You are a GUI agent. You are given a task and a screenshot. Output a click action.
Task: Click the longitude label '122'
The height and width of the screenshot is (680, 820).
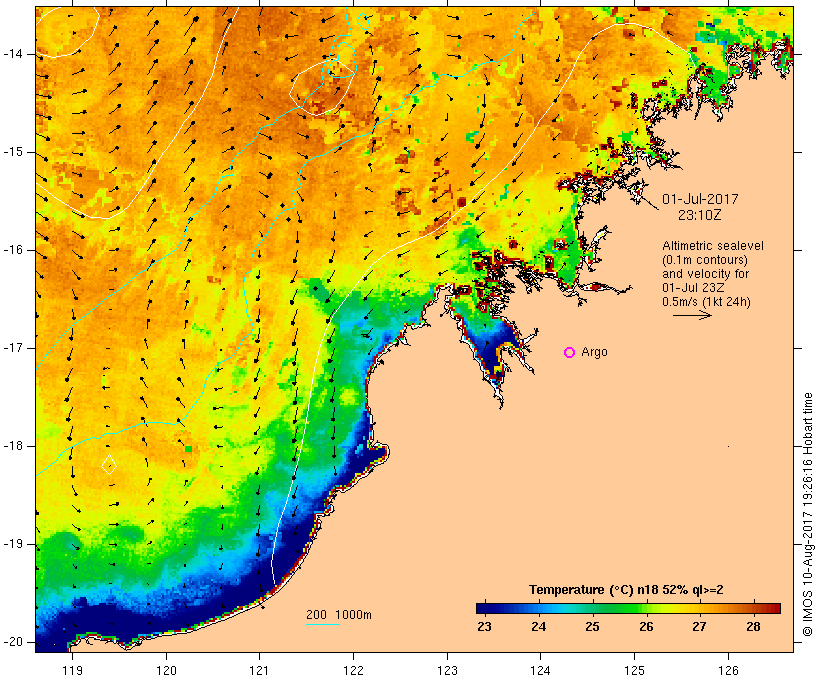click(354, 671)
